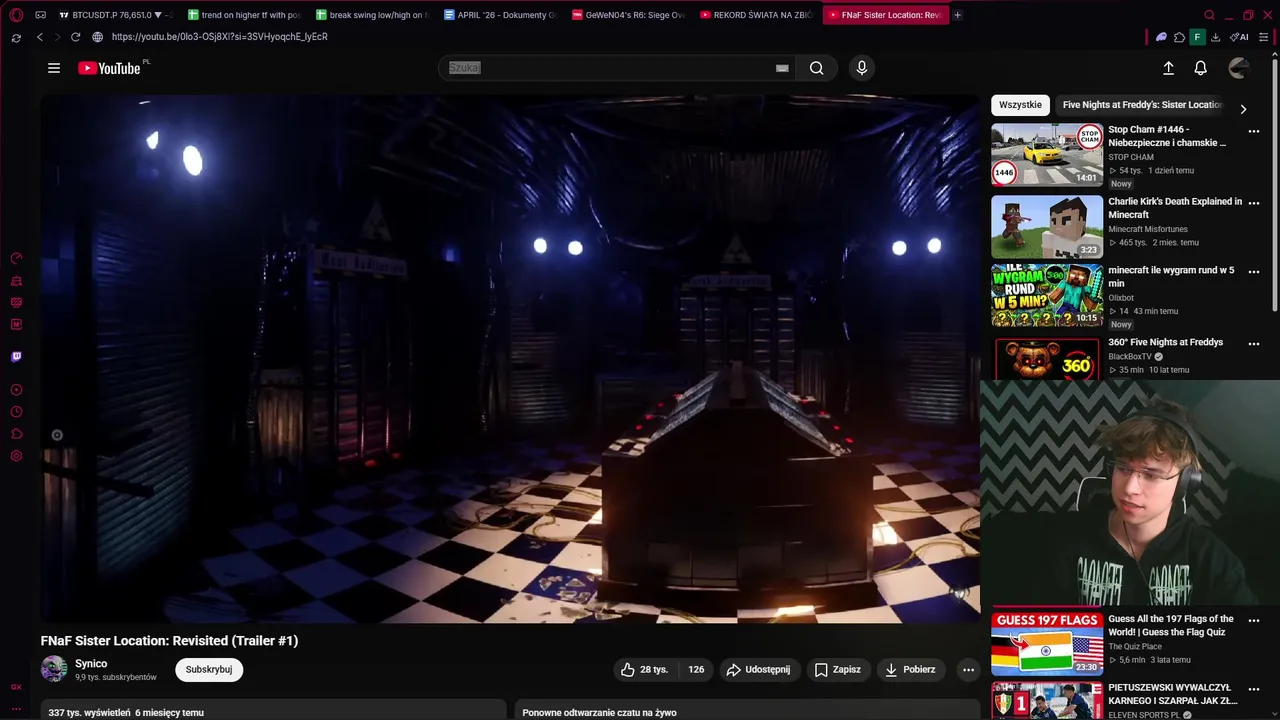Image resolution: width=1280 pixels, height=720 pixels.
Task: Click the Udostępnij share button
Action: point(758,670)
